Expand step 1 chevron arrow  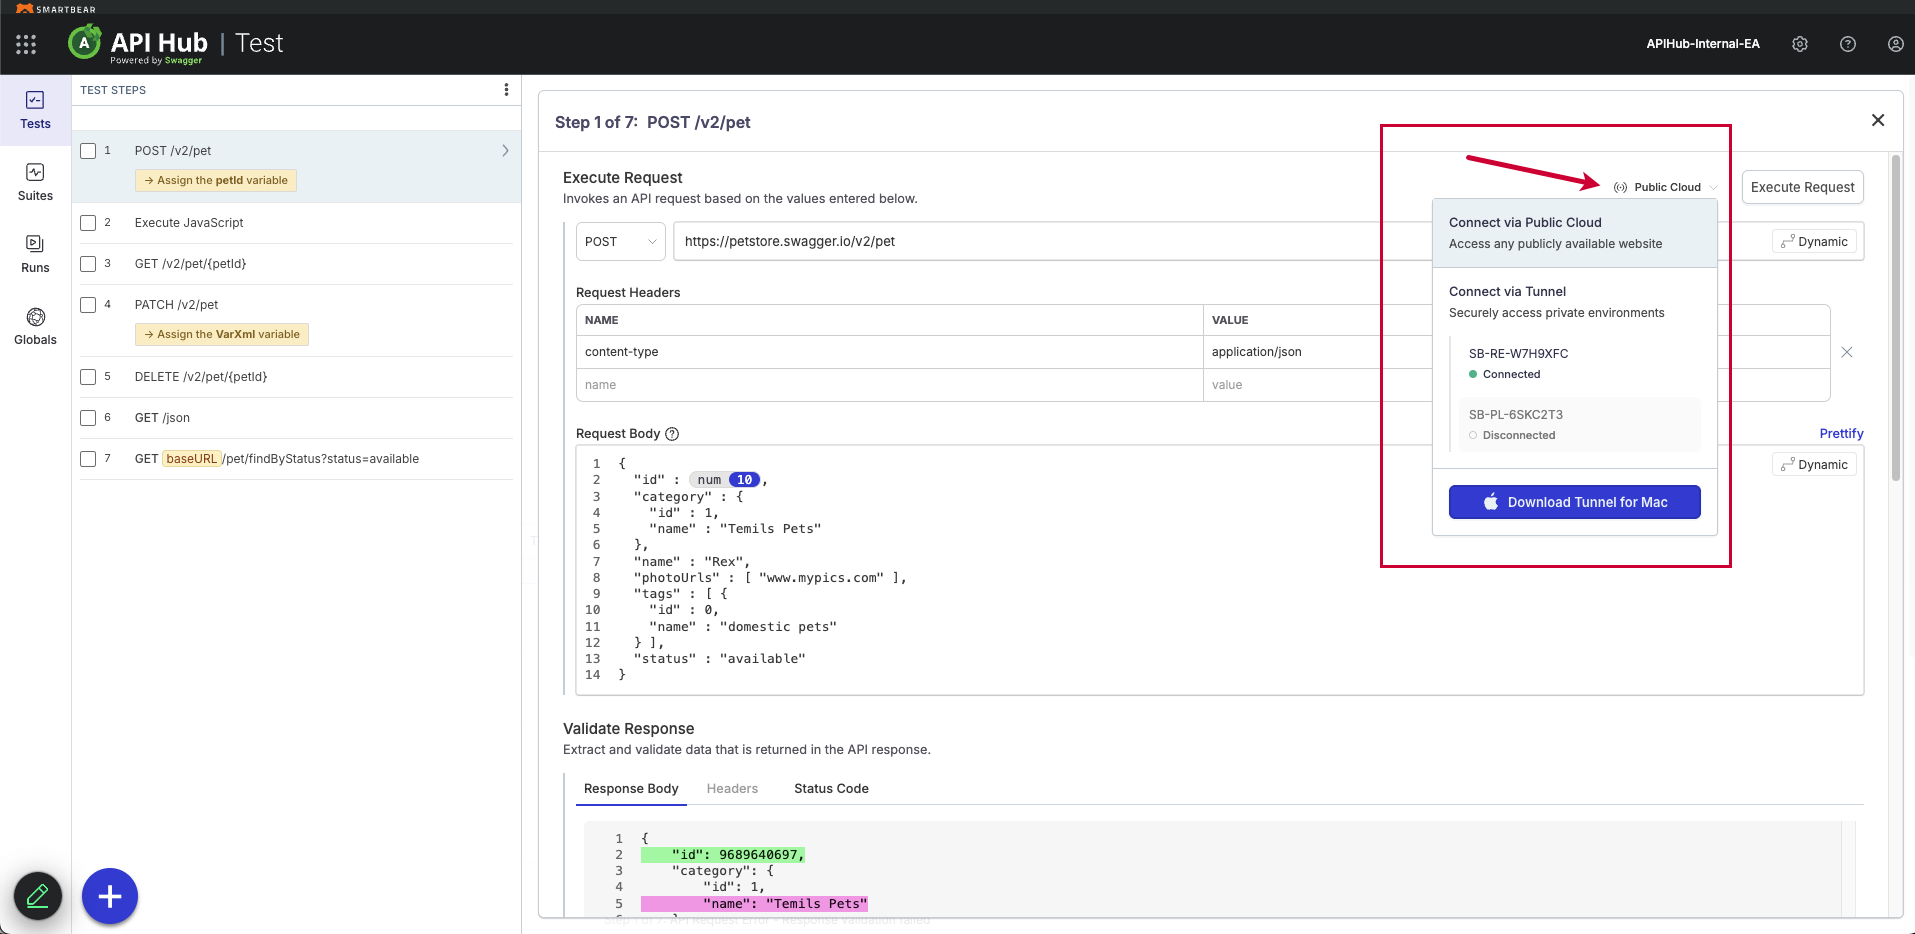coord(505,151)
